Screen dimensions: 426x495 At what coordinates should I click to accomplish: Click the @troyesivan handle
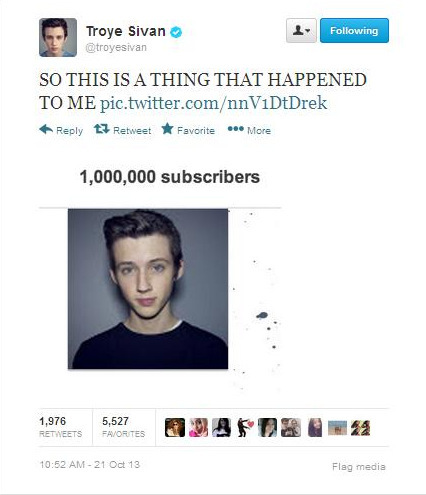point(116,48)
